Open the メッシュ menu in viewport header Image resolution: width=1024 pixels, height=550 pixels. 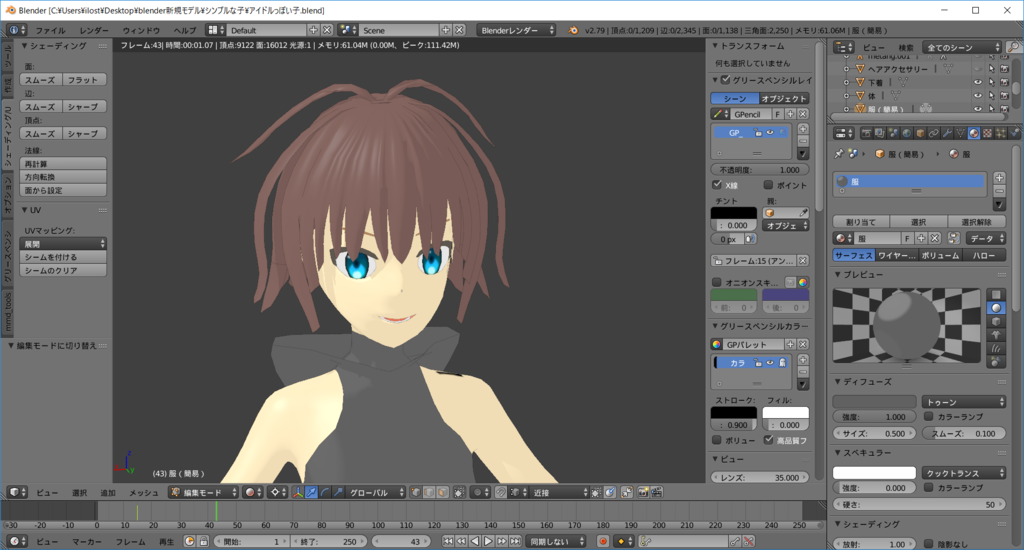click(143, 493)
